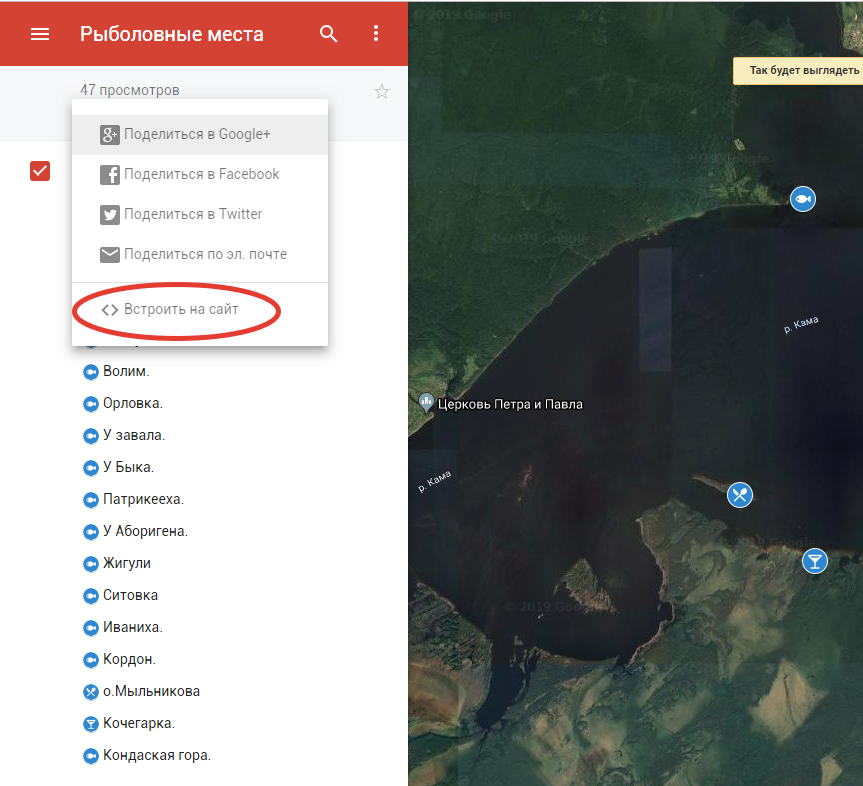Open the hamburger main menu

(40, 34)
